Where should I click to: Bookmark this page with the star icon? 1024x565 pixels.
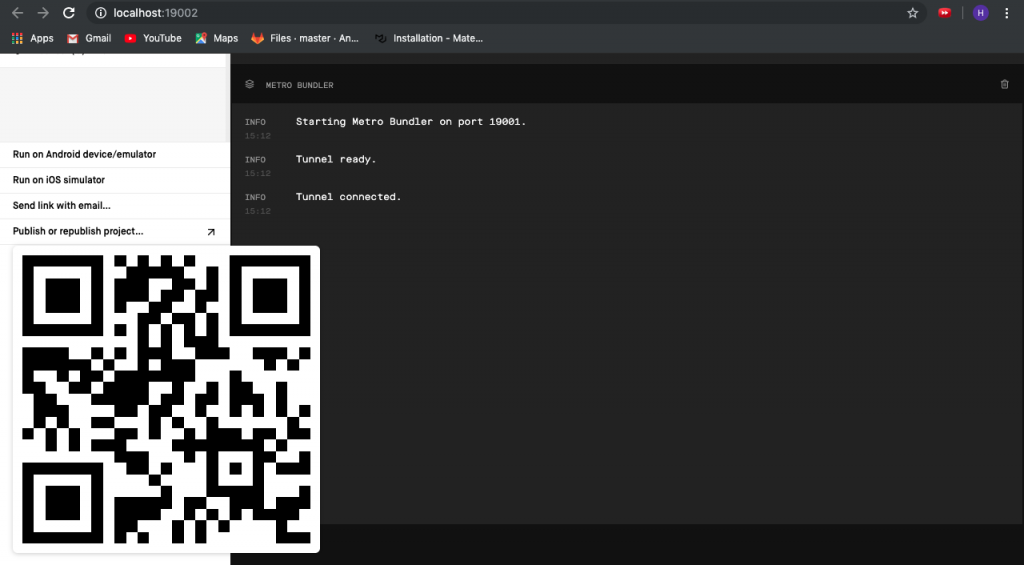pos(912,13)
